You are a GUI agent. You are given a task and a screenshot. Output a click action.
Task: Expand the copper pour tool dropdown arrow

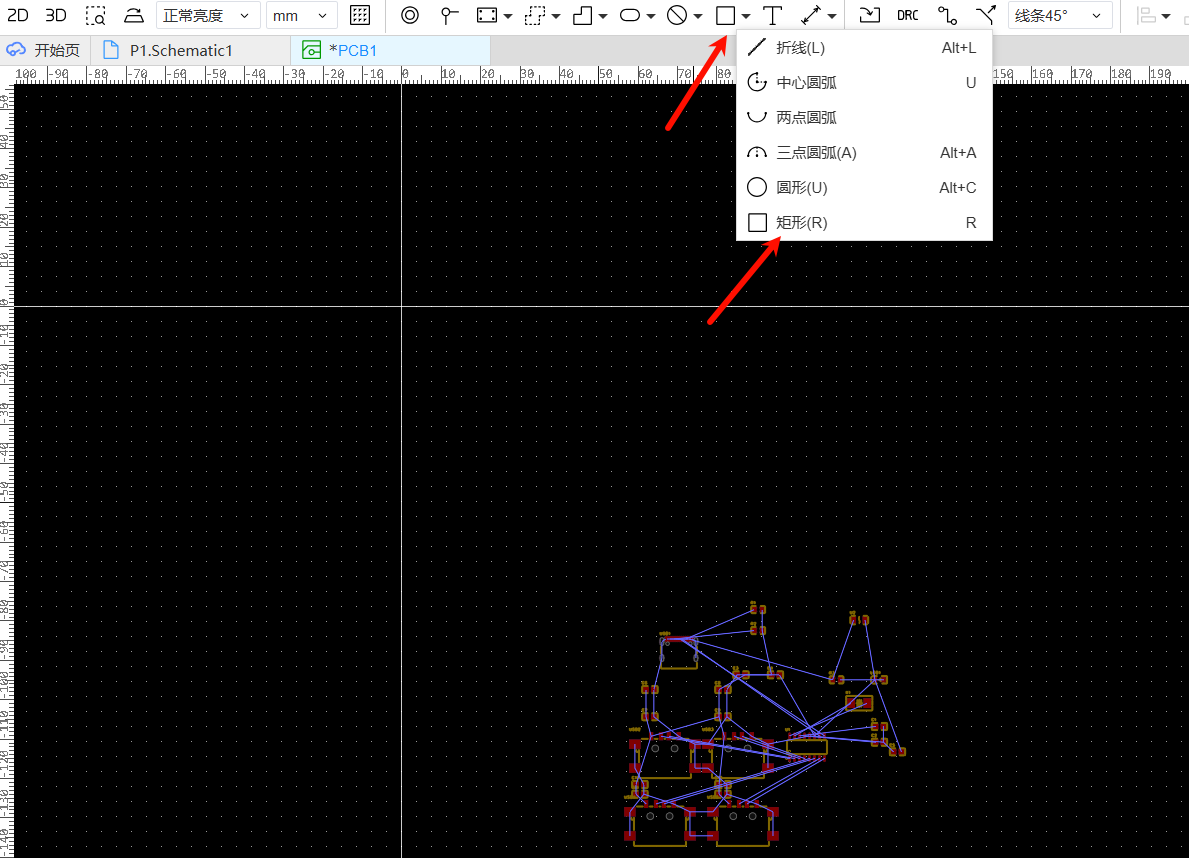coord(603,16)
